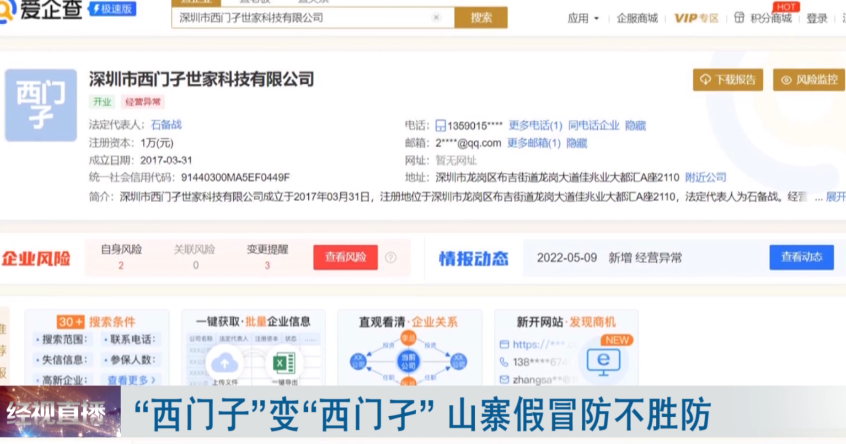Image resolution: width=846 pixels, height=444 pixels.
Task: Open 更多电话(1) link
Action: coord(535,126)
